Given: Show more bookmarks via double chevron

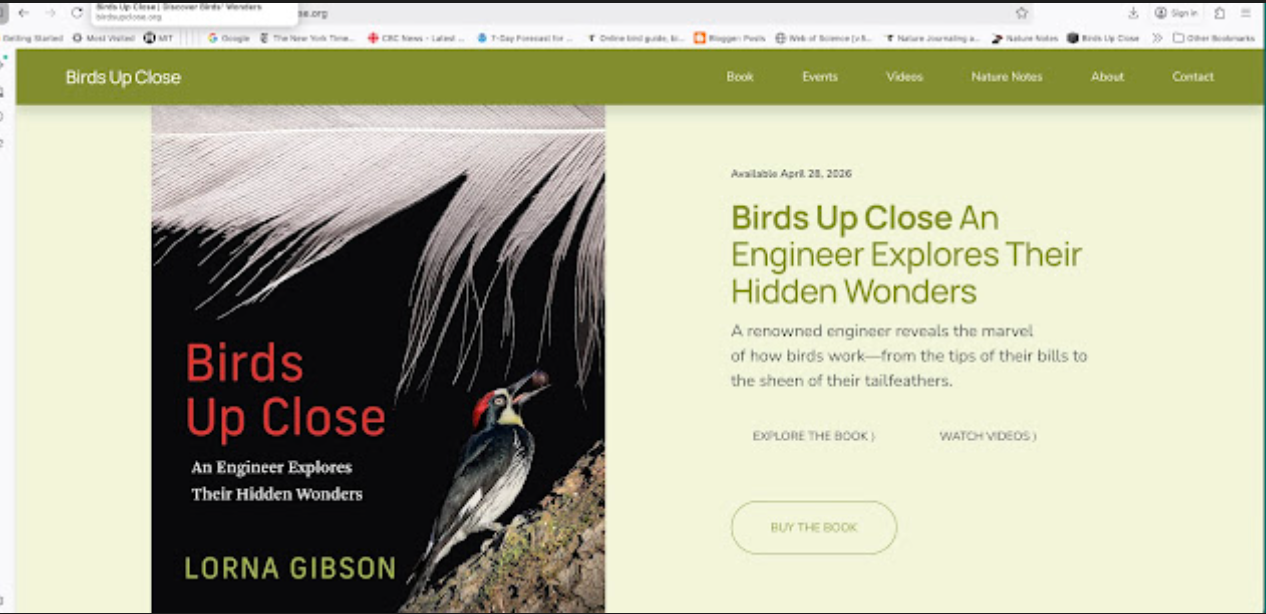Looking at the screenshot, I should 1157,38.
